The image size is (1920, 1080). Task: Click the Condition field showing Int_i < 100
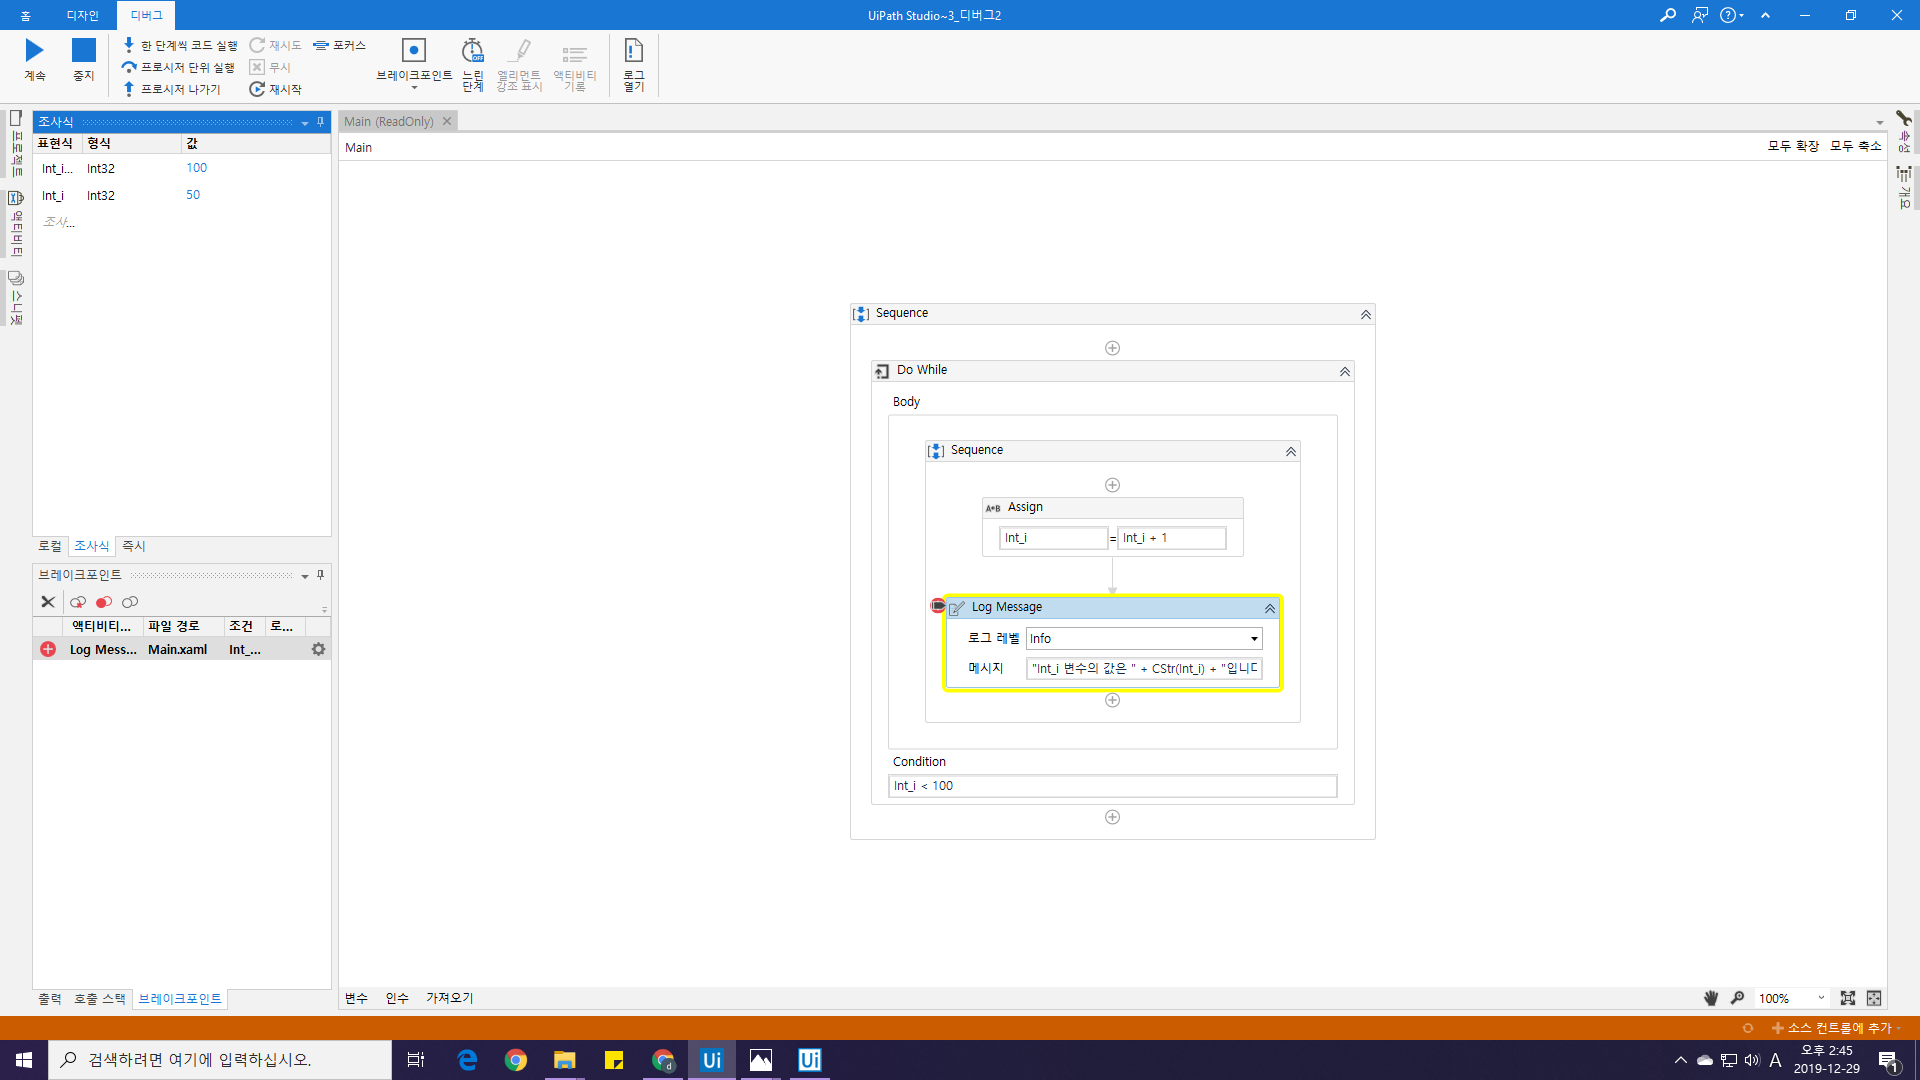(x=1111, y=786)
